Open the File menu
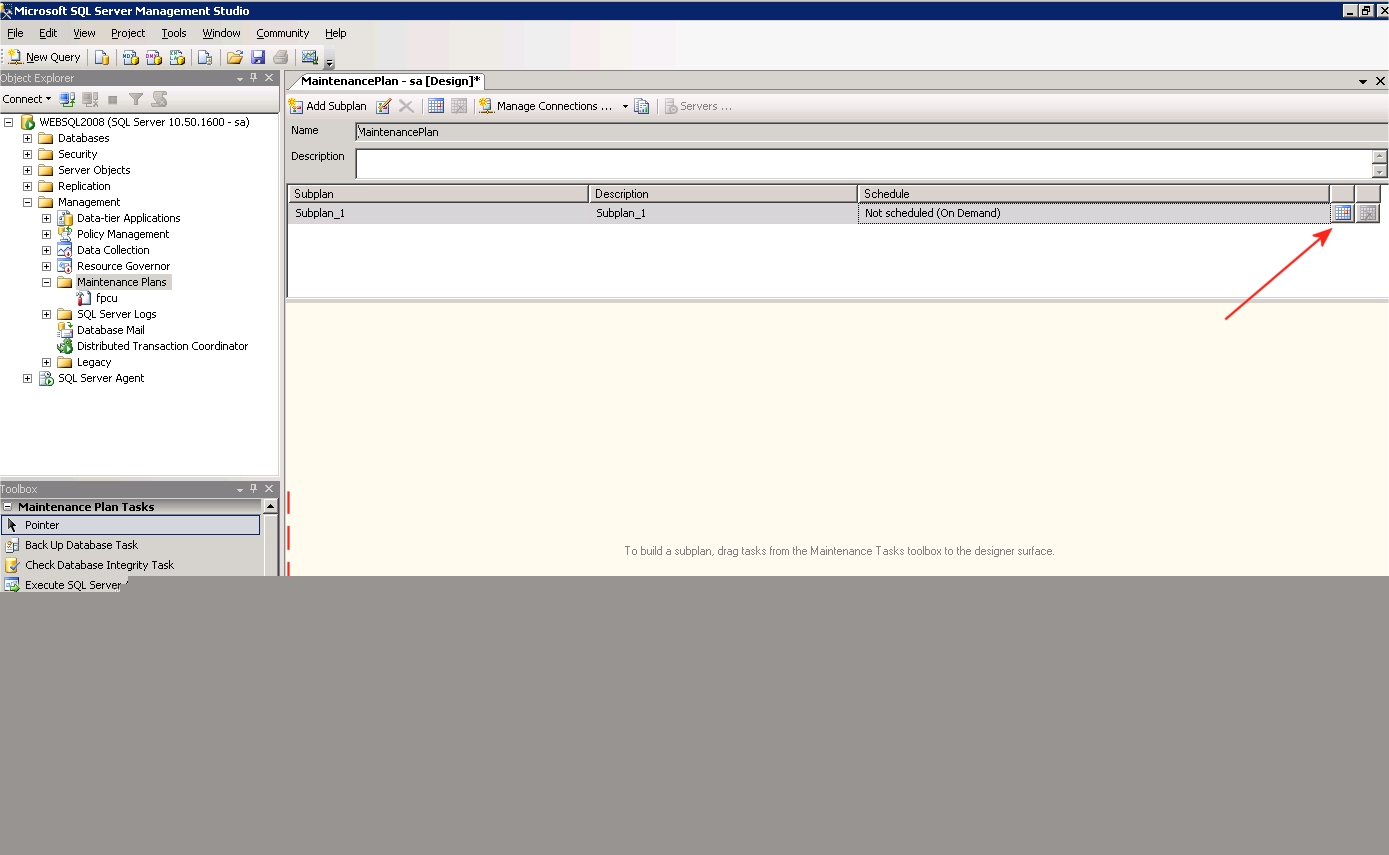 point(15,33)
